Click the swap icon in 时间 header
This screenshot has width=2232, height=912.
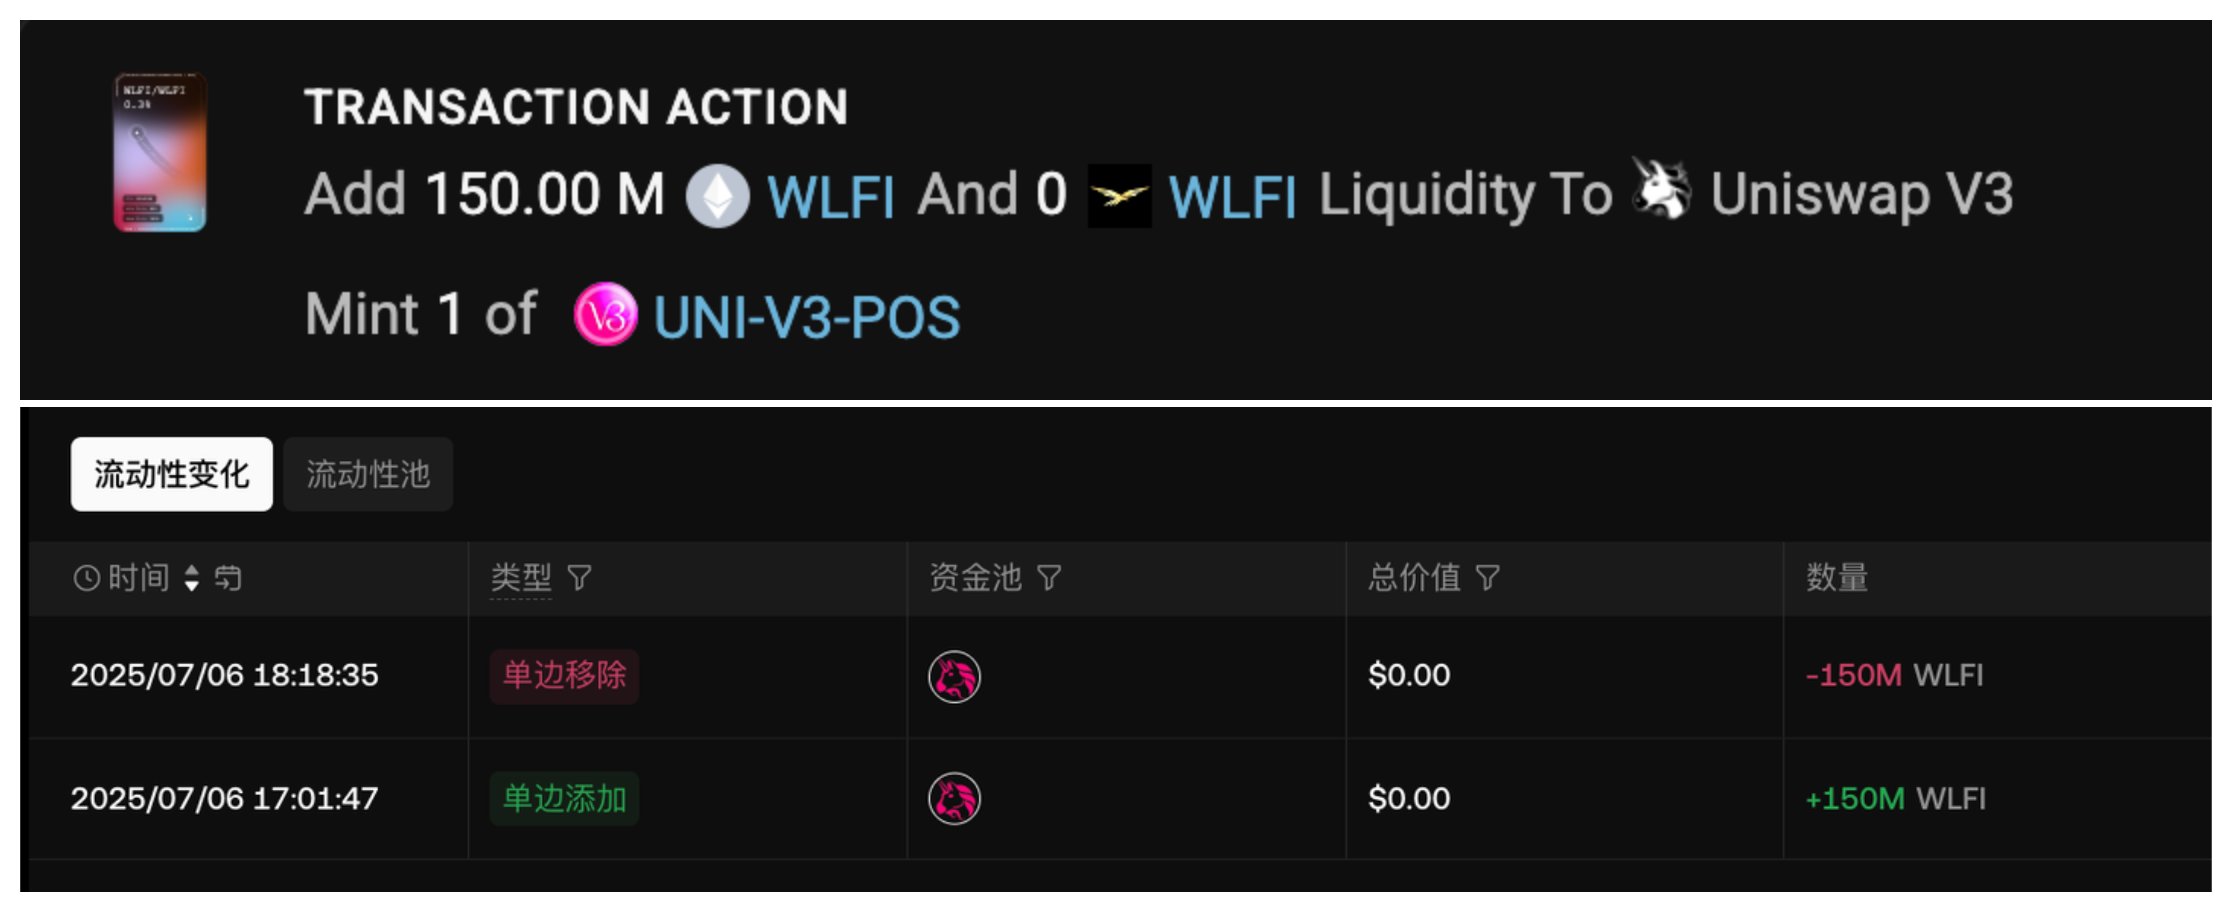228,578
